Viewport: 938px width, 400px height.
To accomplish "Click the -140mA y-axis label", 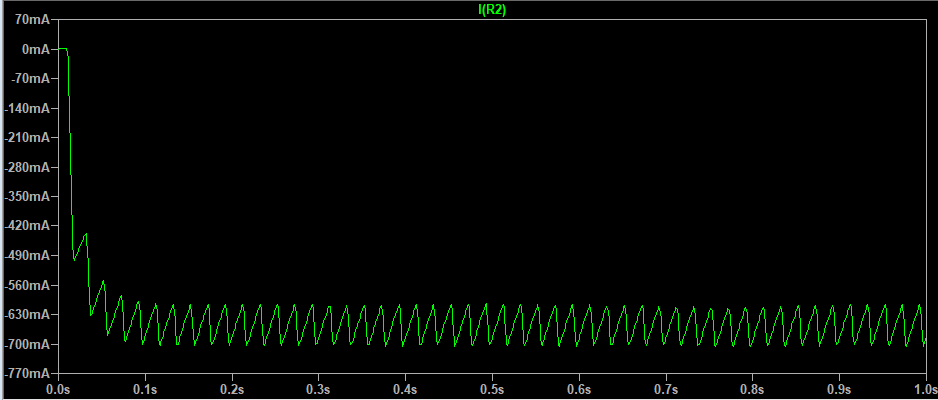I will 29,109.
